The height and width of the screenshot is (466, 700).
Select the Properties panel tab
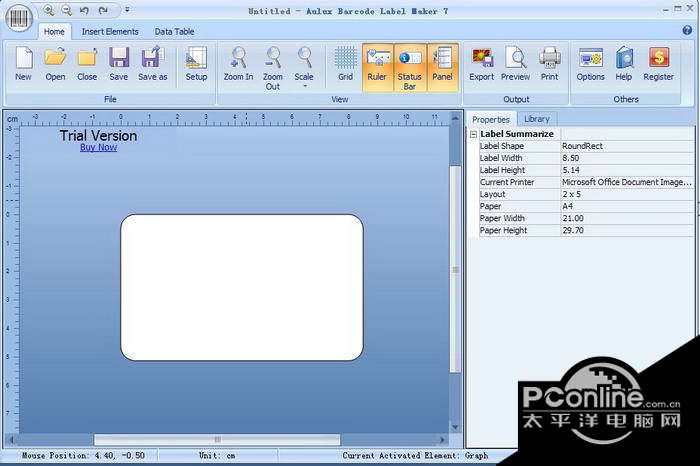click(x=491, y=120)
